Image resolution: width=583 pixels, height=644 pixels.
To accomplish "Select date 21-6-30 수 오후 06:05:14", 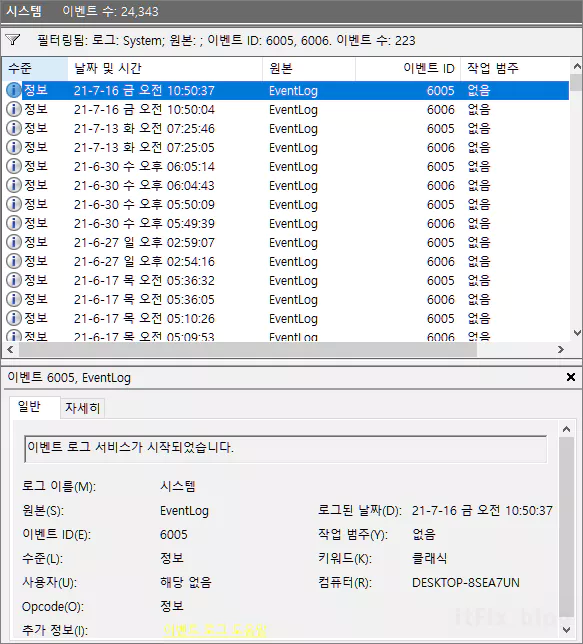I will pos(144,166).
